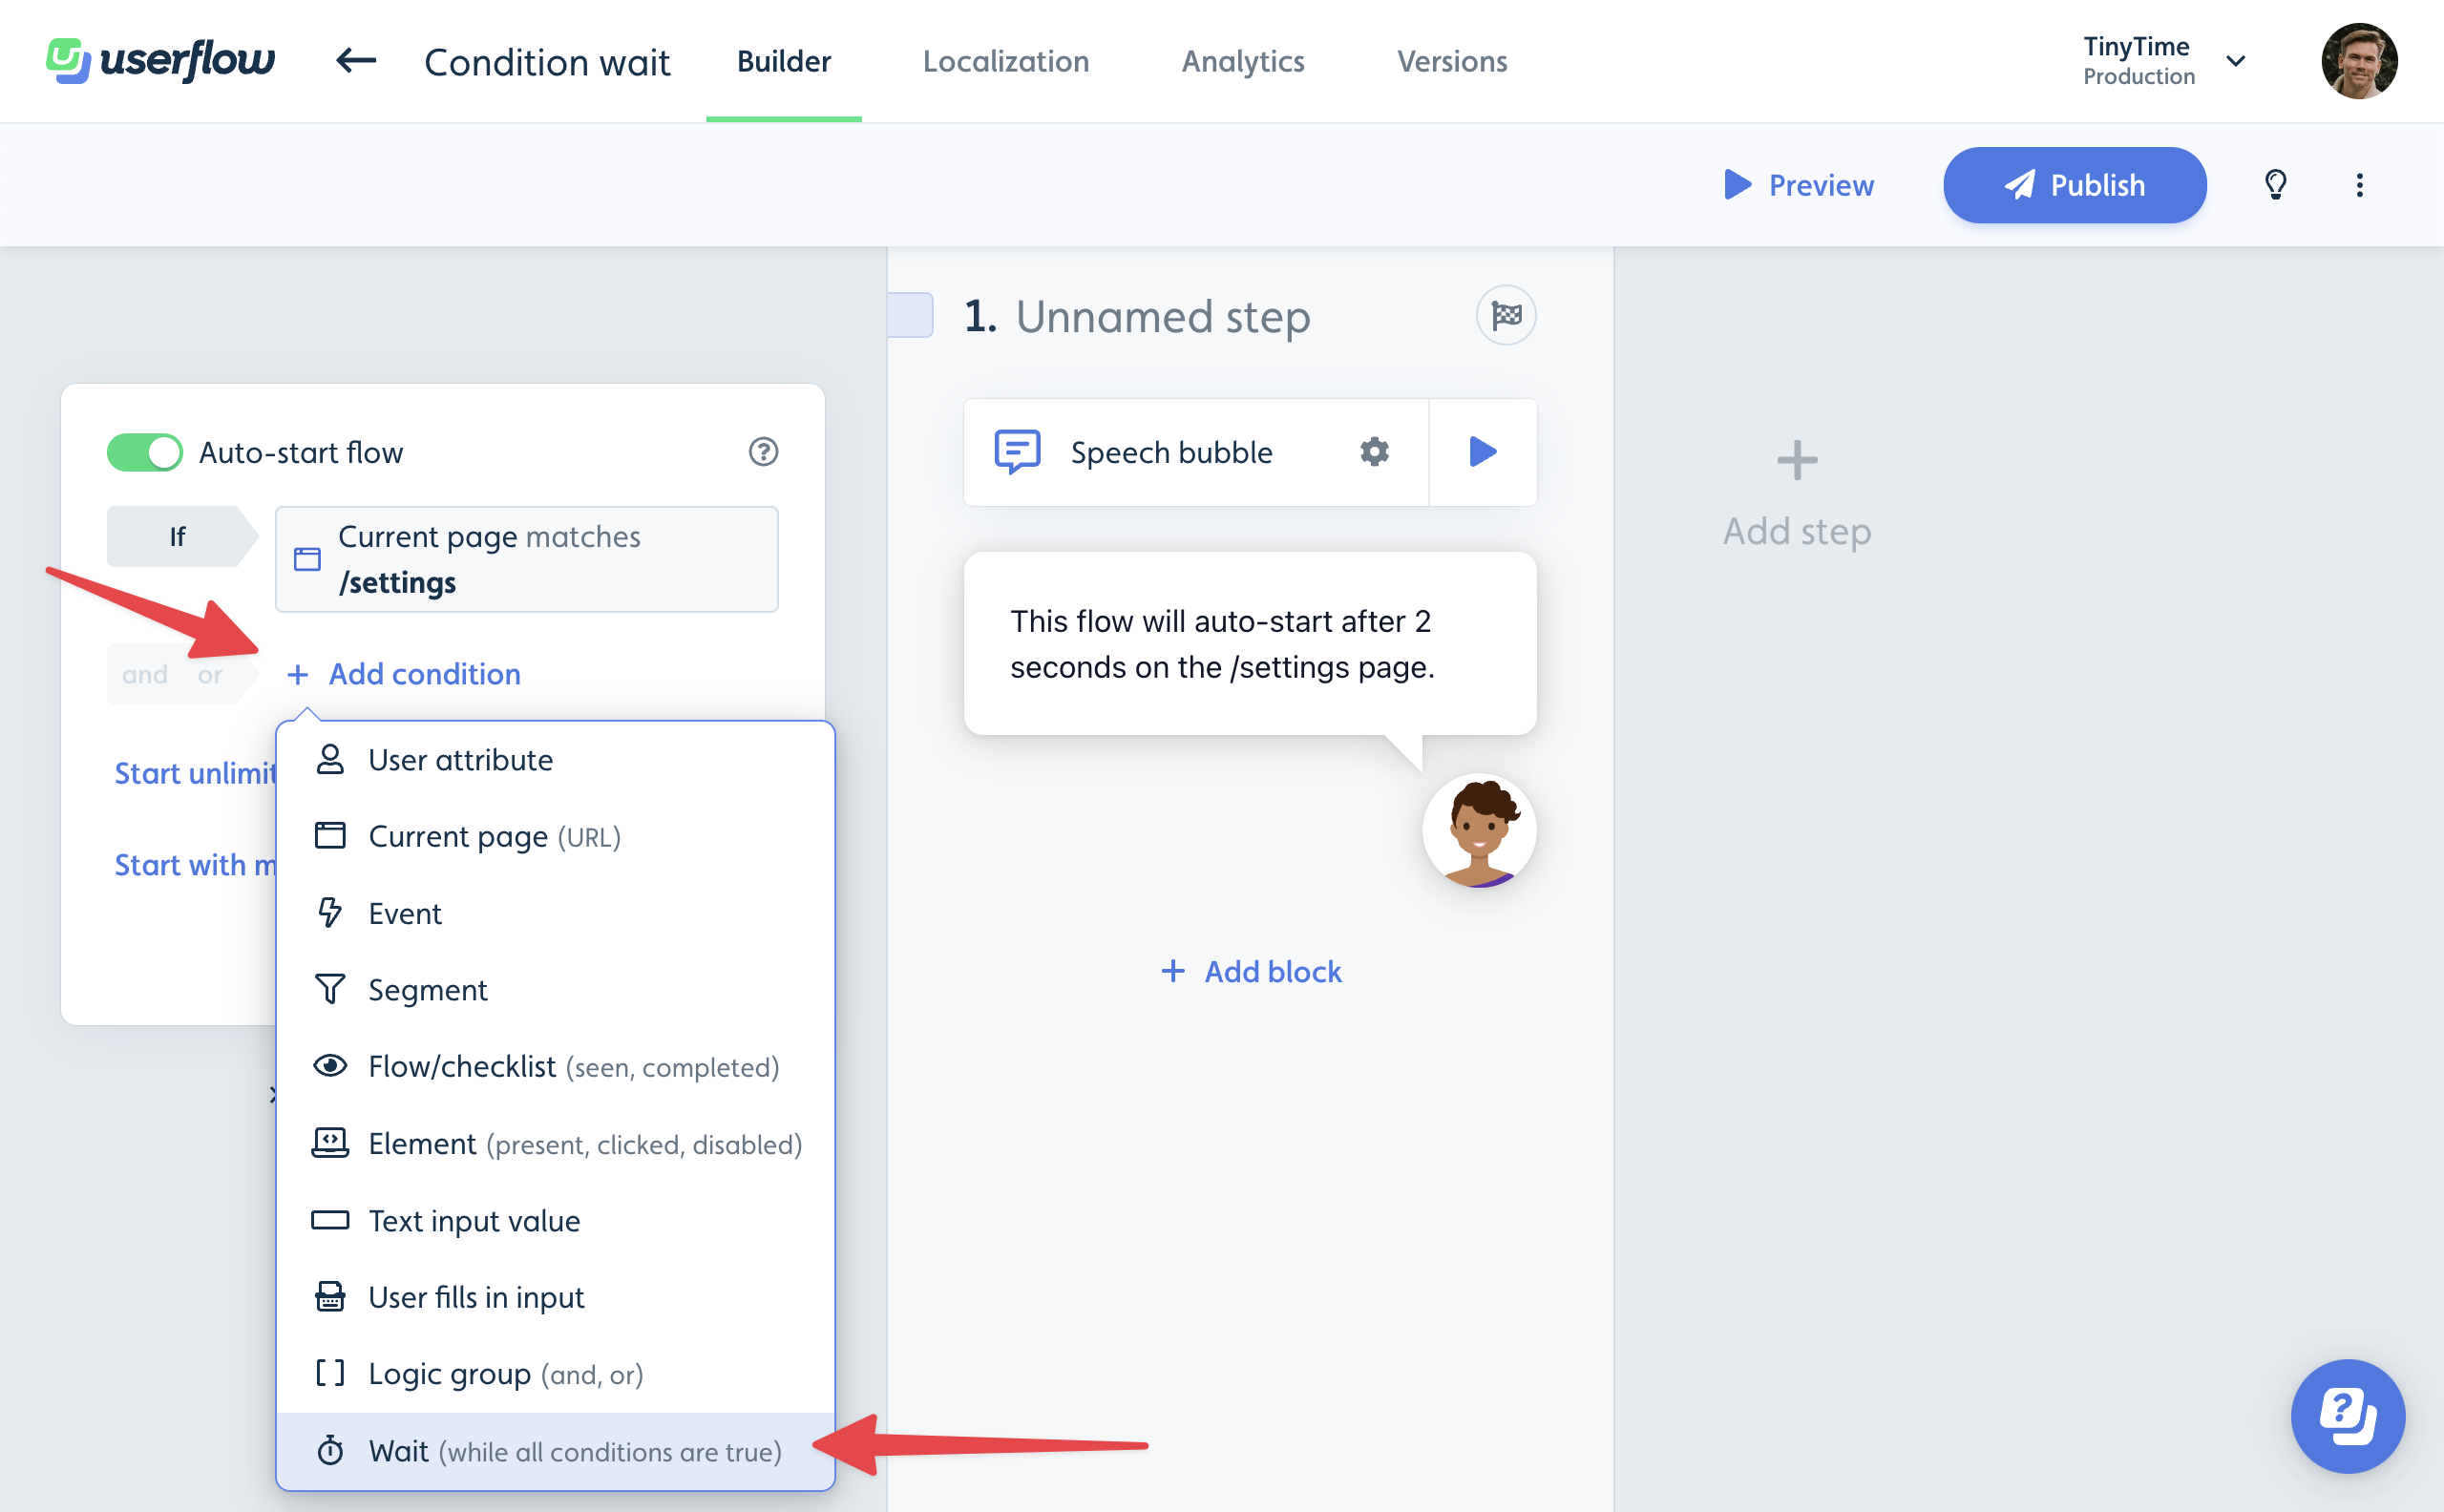Open Speech bubble settings gear
The image size is (2444, 1512).
pyautogui.click(x=1374, y=452)
